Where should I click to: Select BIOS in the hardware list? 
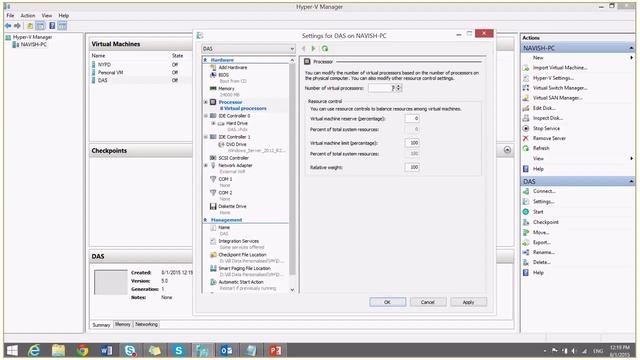pos(223,75)
